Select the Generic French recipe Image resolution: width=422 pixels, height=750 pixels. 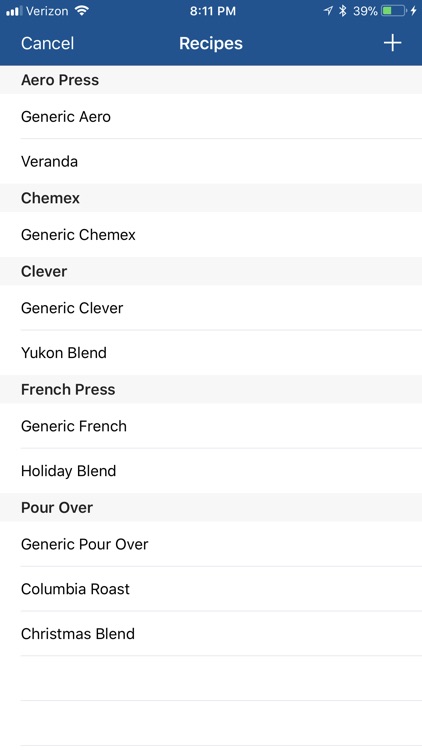pyautogui.click(x=211, y=426)
